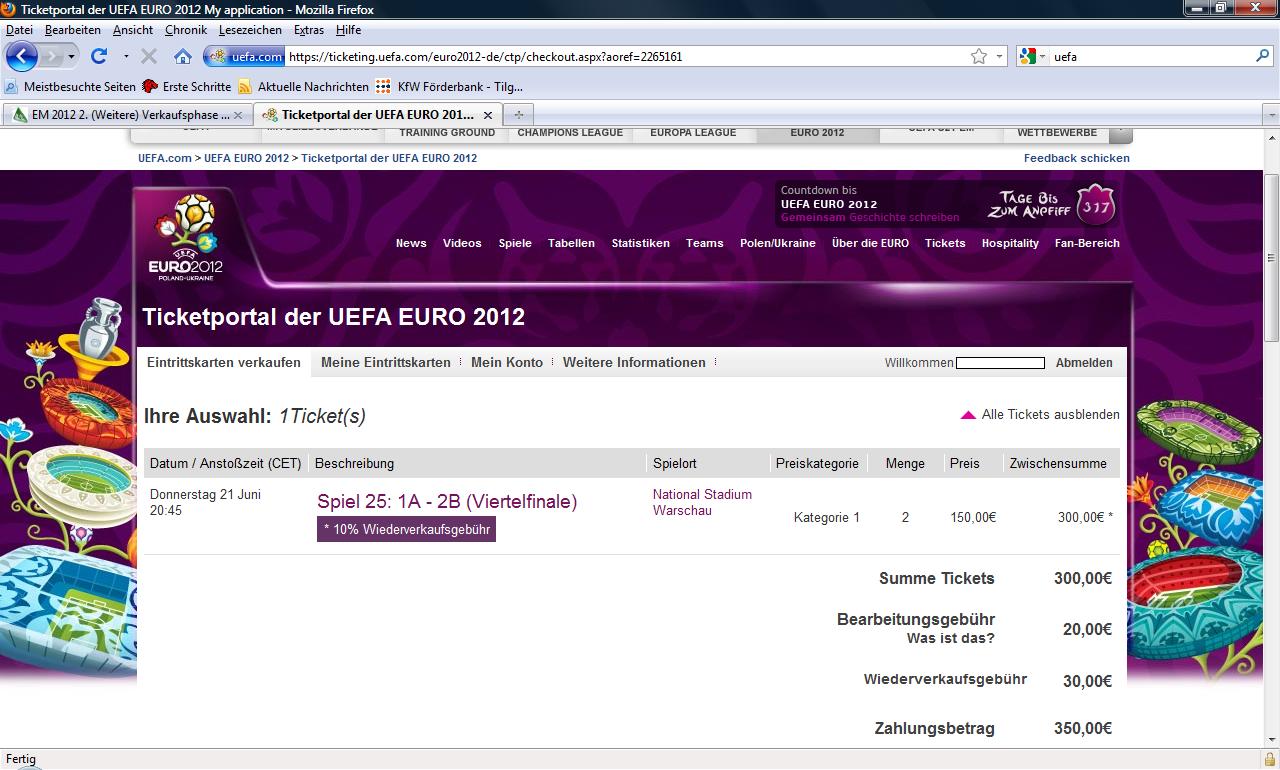Open the News section

[x=411, y=243]
